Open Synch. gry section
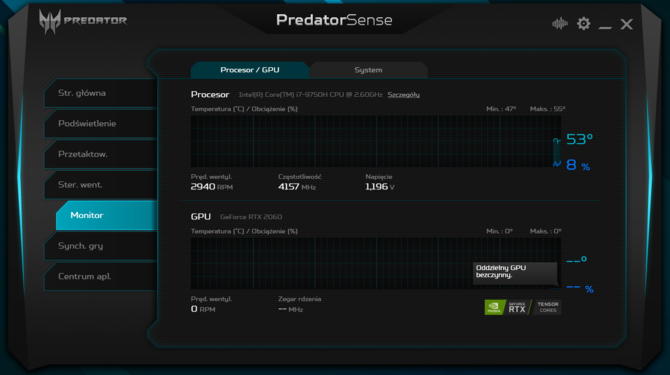The width and height of the screenshot is (670, 375). [x=101, y=246]
